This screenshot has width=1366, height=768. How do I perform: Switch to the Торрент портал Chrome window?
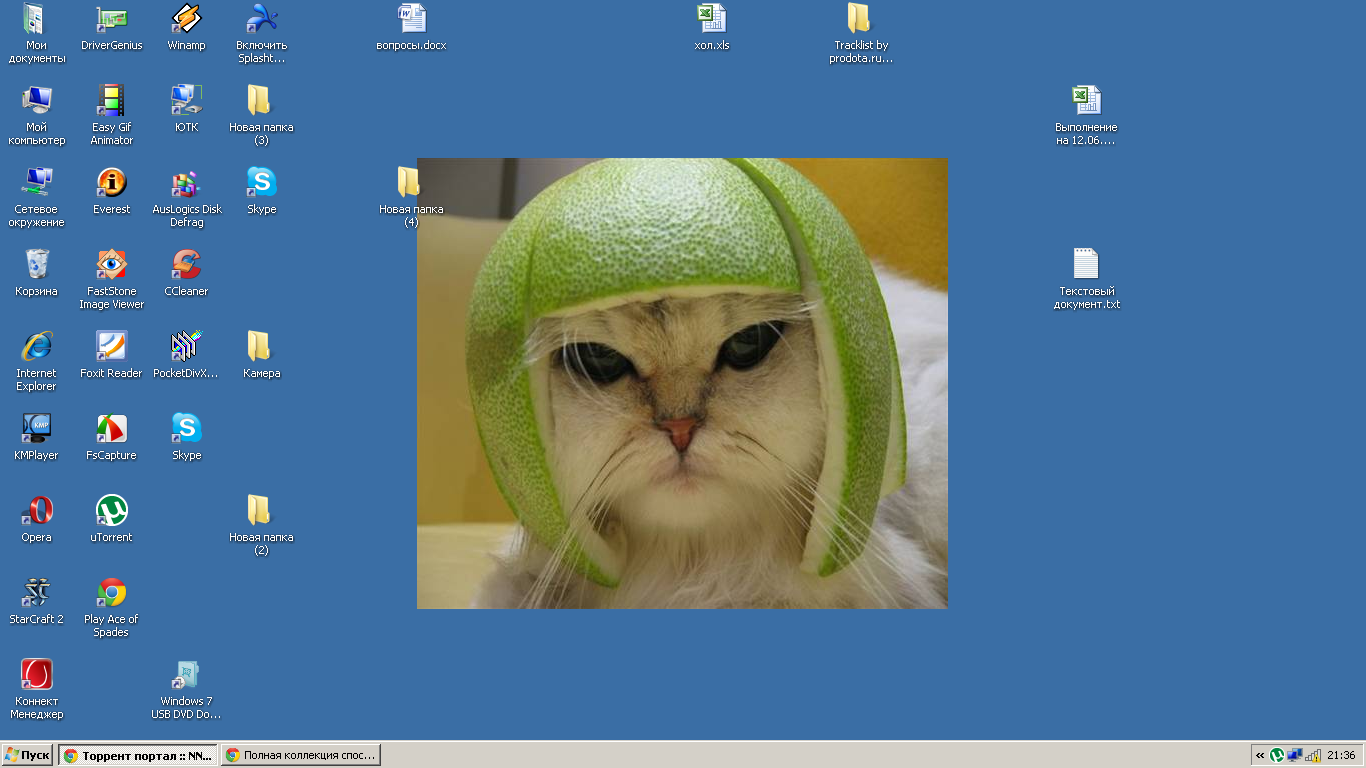(137, 755)
